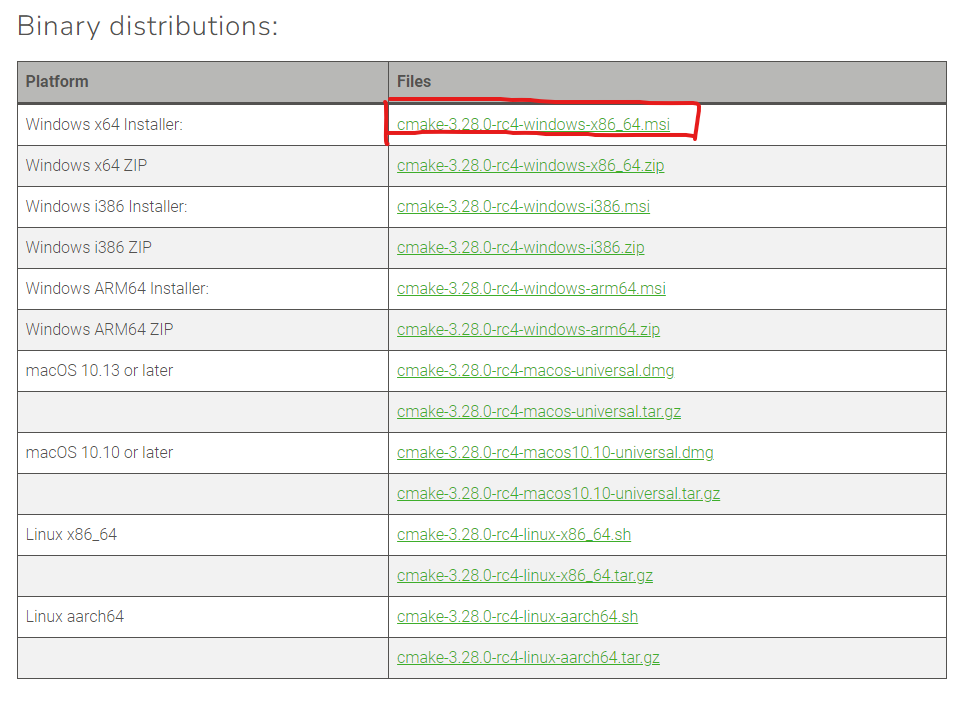Select the "Windows x64 Installer:" platform cell
Viewport: 965px width, 705px height.
pos(104,124)
